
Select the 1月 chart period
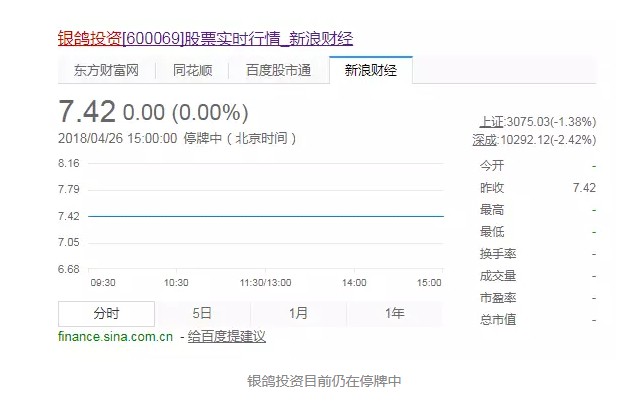tap(298, 314)
